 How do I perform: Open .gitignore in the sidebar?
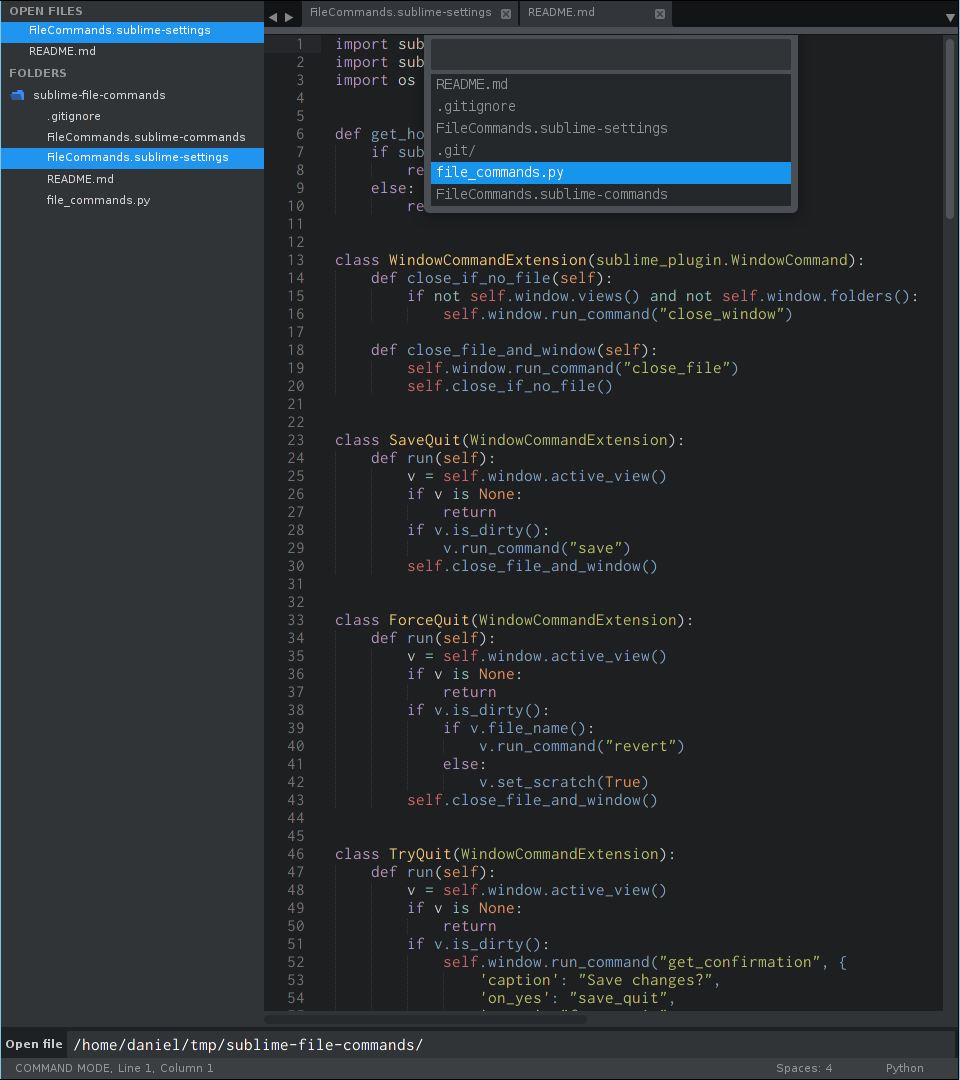pos(74,116)
